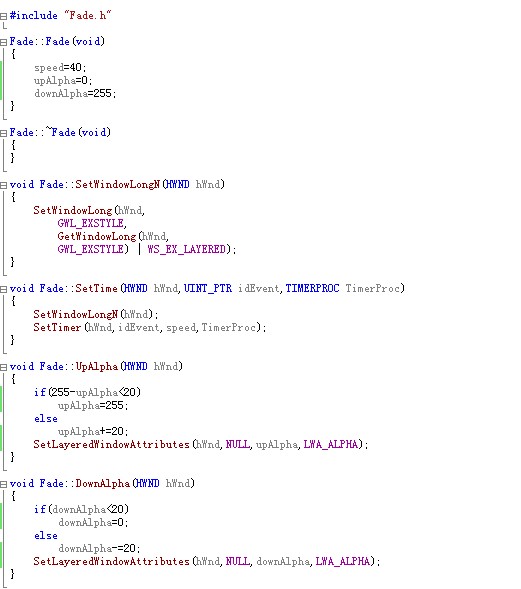Click SetLayeredWindowAttributes in the DownAlpha function
The height and width of the screenshot is (589, 521).
click(111, 561)
